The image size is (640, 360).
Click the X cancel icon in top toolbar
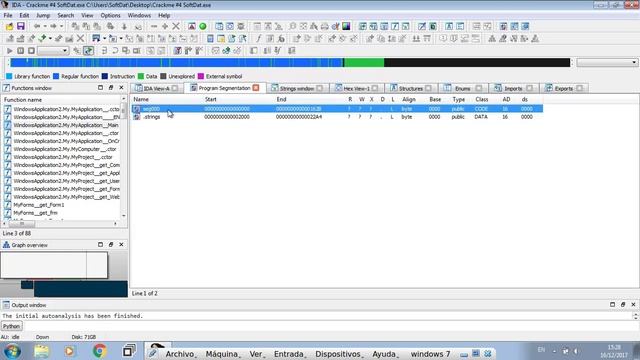[176, 27]
